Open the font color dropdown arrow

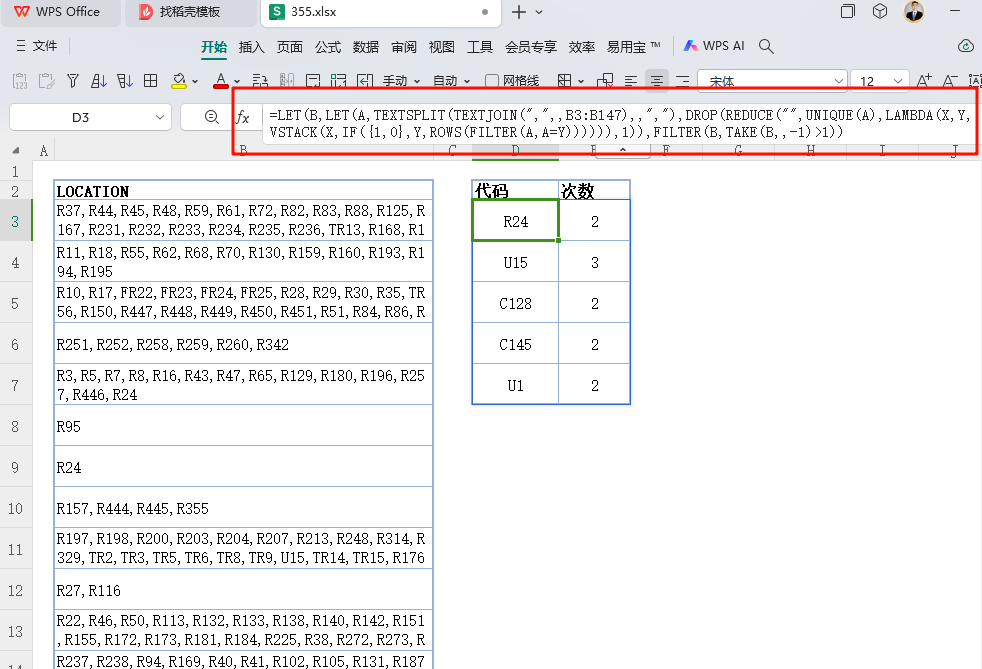pos(237,81)
